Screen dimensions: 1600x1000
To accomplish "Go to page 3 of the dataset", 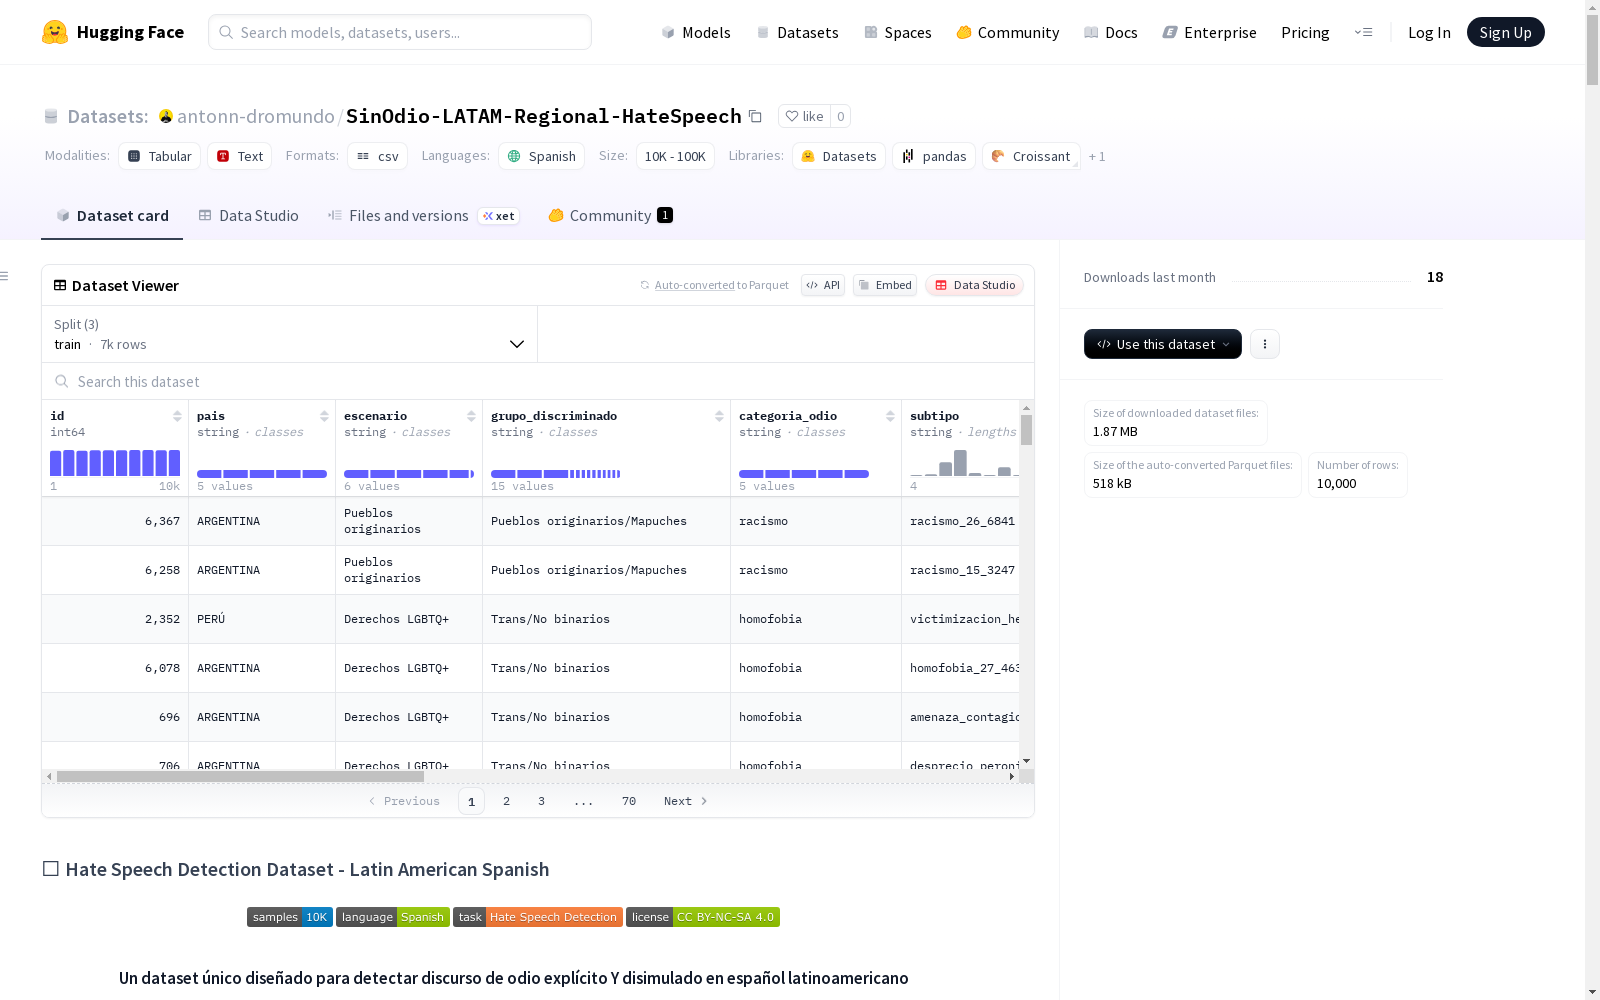I will point(542,801).
